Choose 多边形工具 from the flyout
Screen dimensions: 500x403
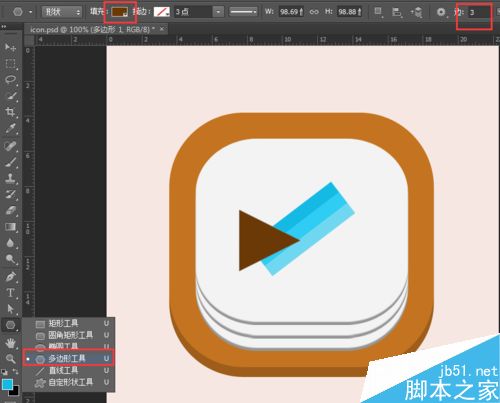click(69, 359)
